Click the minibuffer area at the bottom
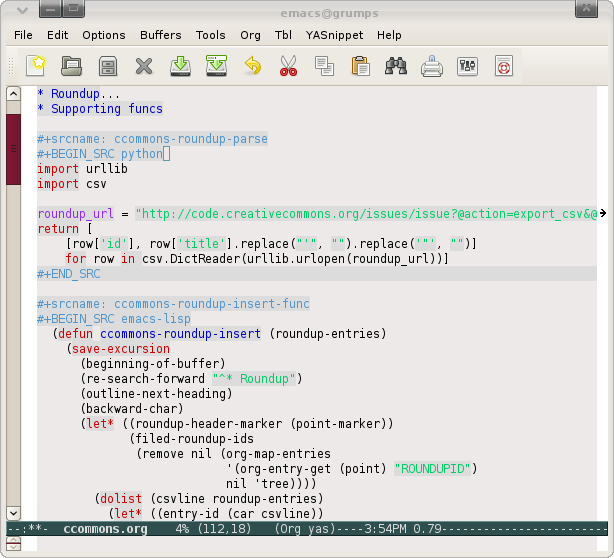The image size is (614, 558). point(317,544)
